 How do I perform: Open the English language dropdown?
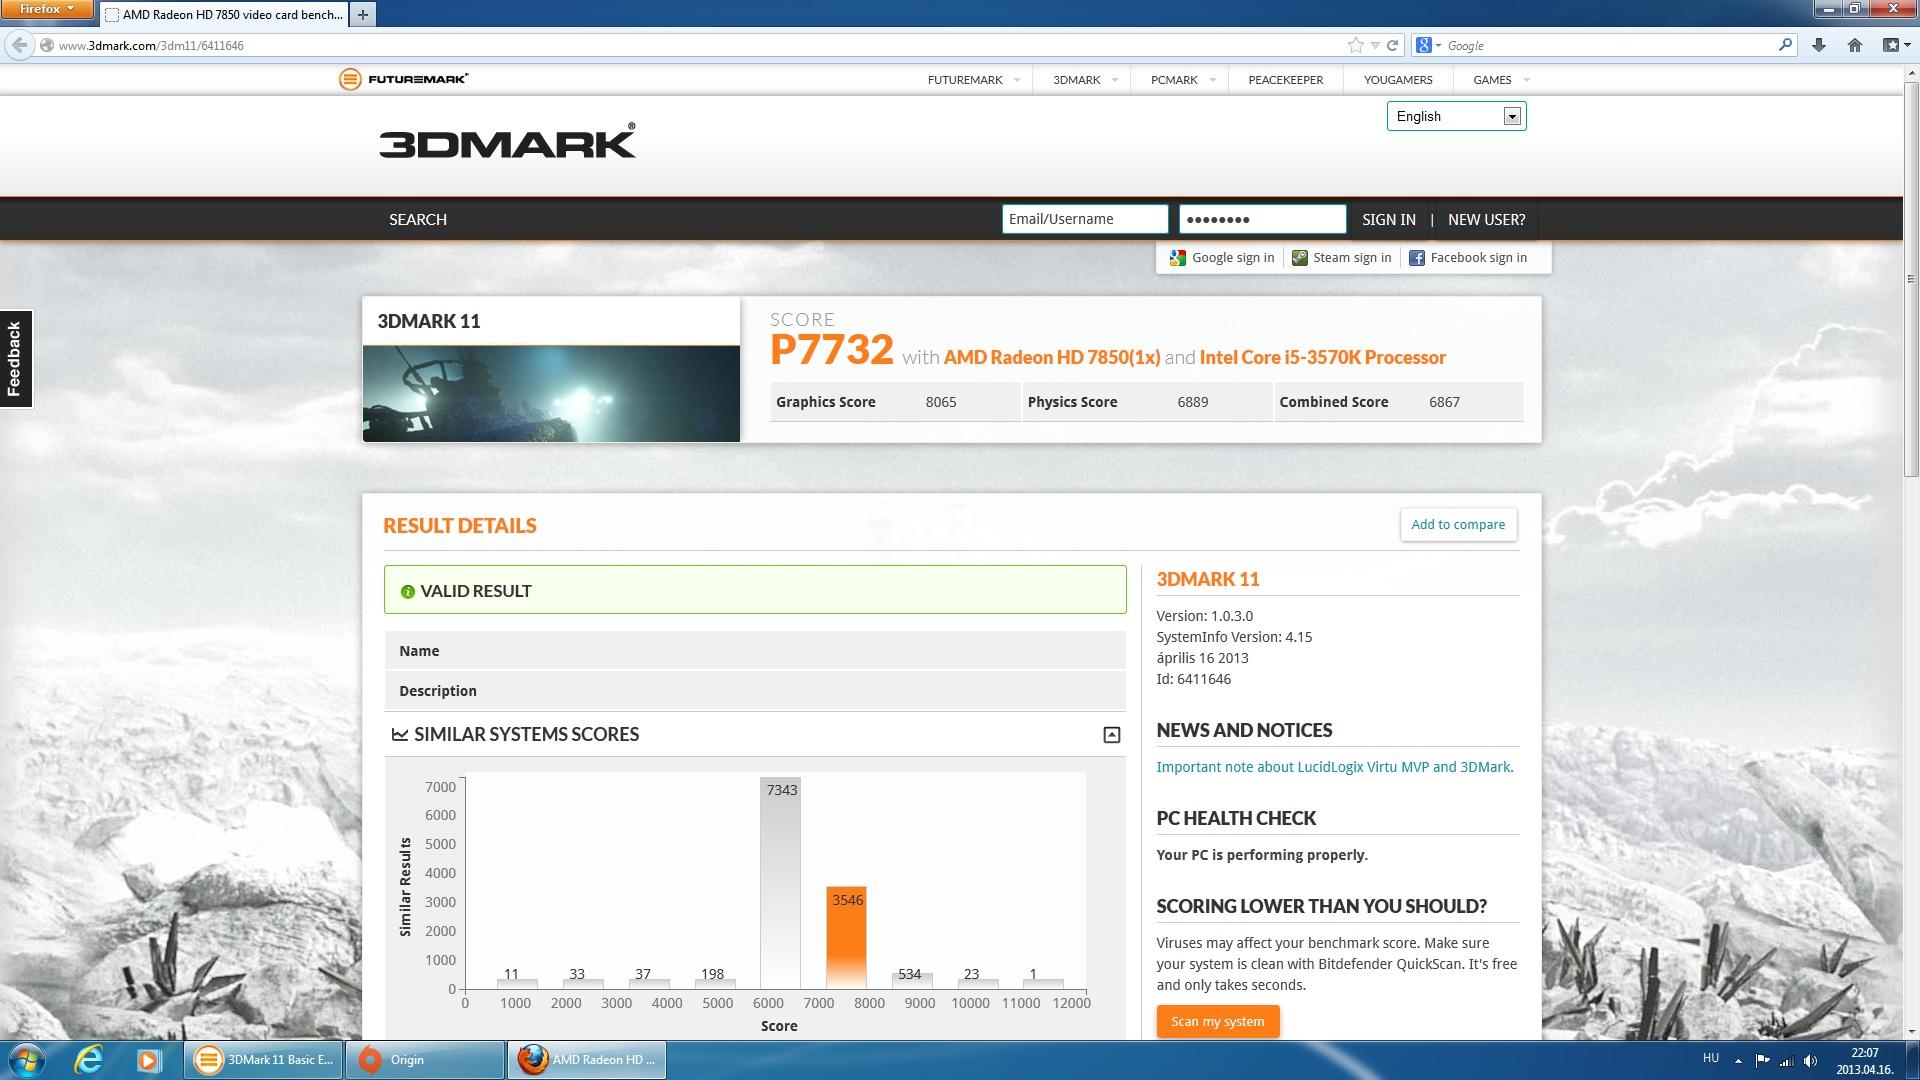click(x=1456, y=116)
